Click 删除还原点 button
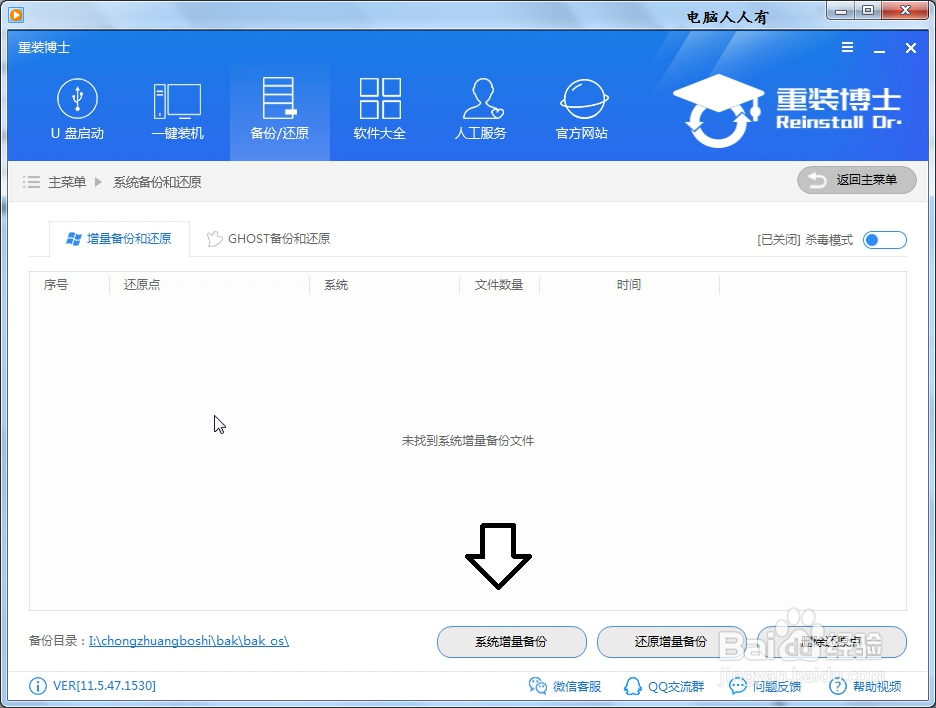Viewport: 936px width, 708px height. point(832,642)
